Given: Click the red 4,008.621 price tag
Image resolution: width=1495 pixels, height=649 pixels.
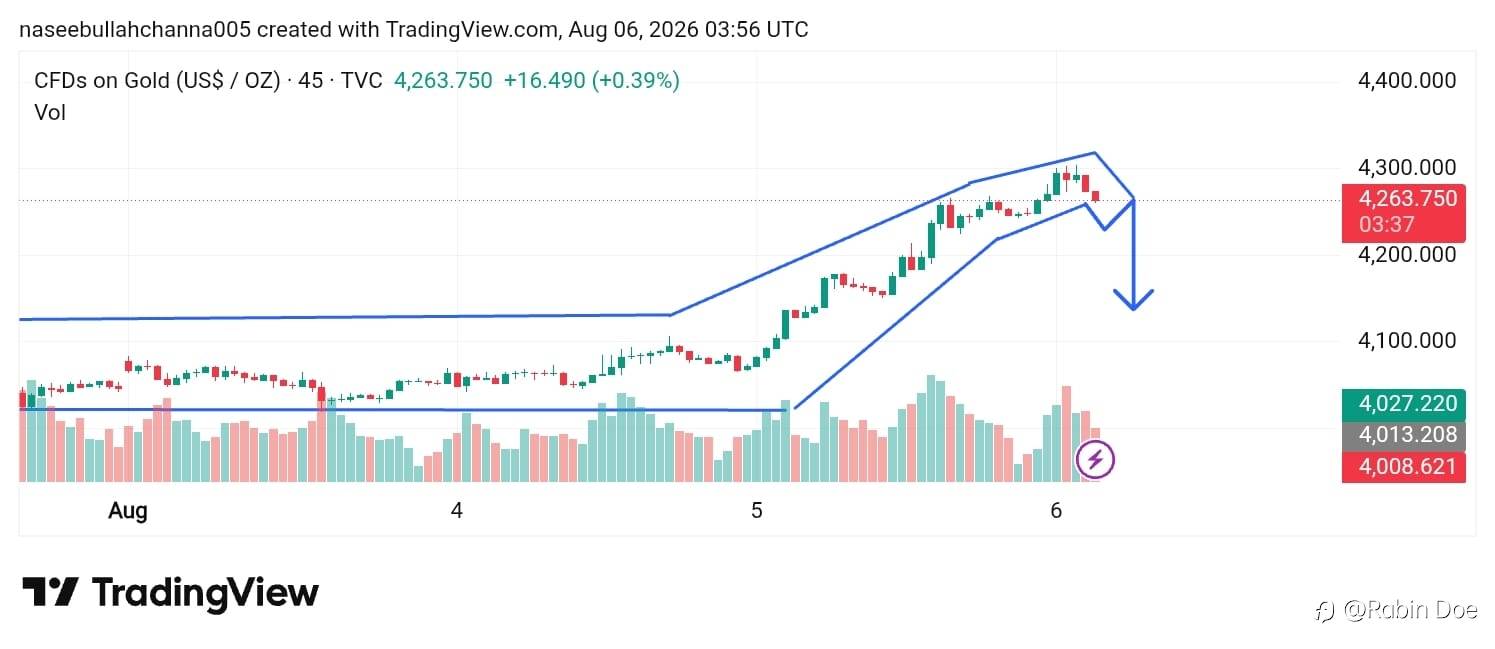Looking at the screenshot, I should coord(1403,466).
